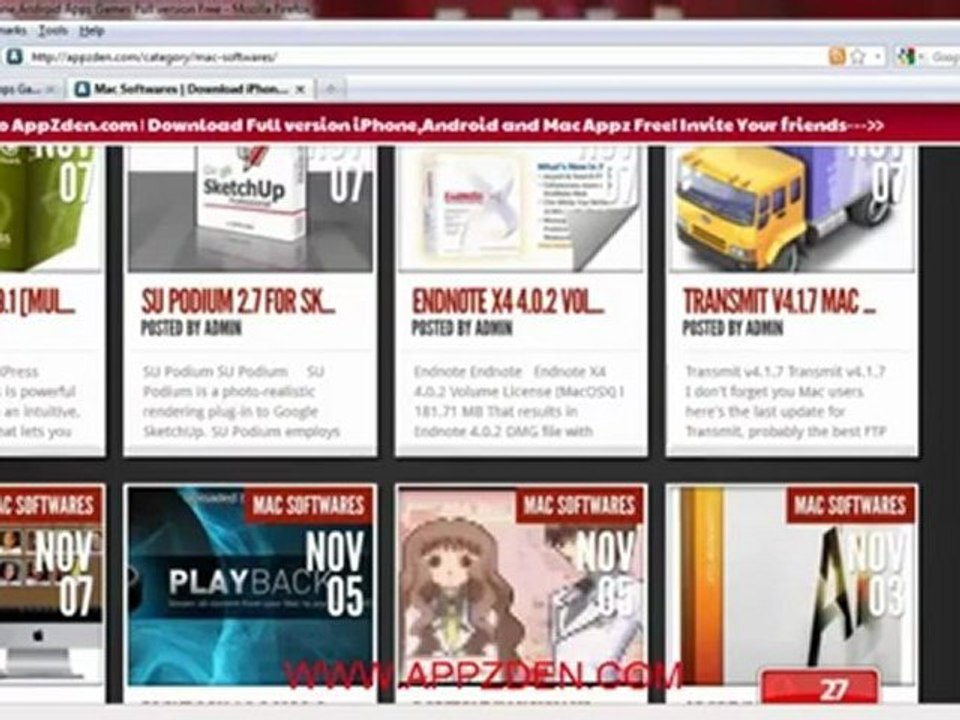Open SU Podium 2.7 post title
This screenshot has height=720, width=960.
(x=238, y=301)
